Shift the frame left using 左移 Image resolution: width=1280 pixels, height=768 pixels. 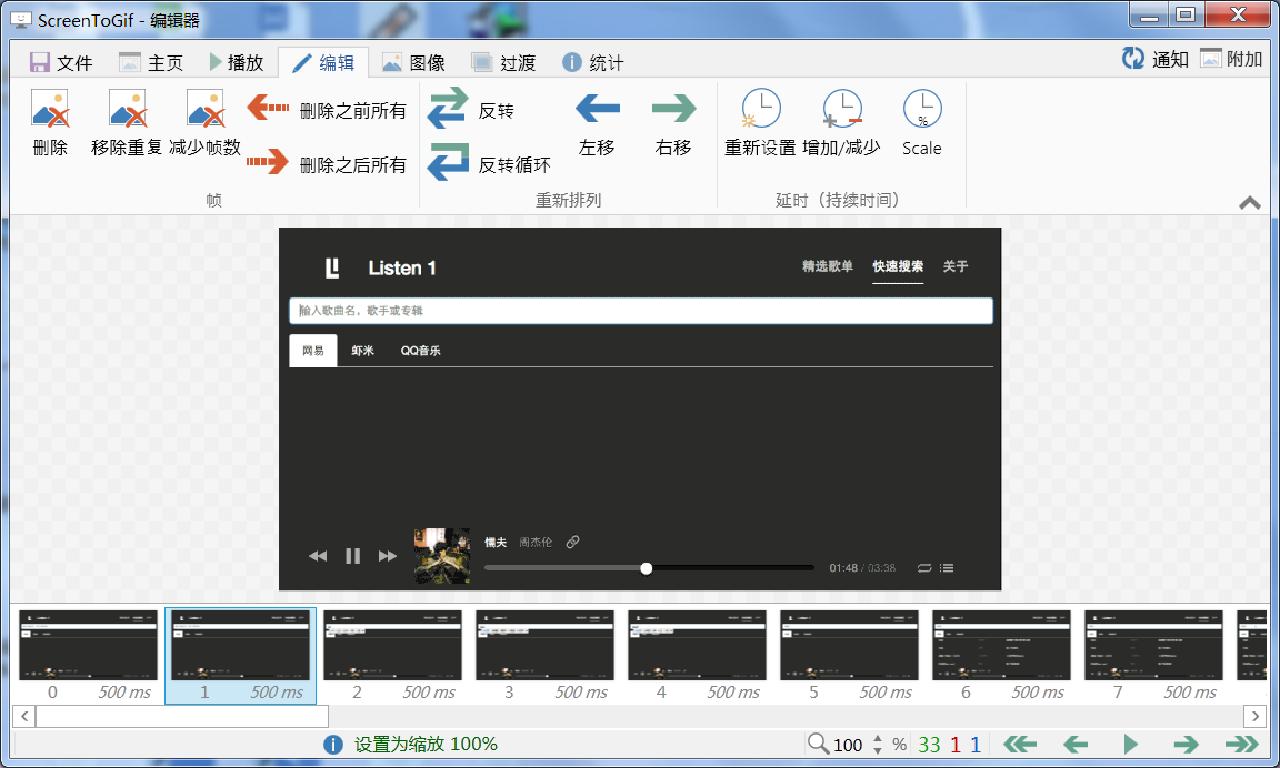[x=597, y=123]
